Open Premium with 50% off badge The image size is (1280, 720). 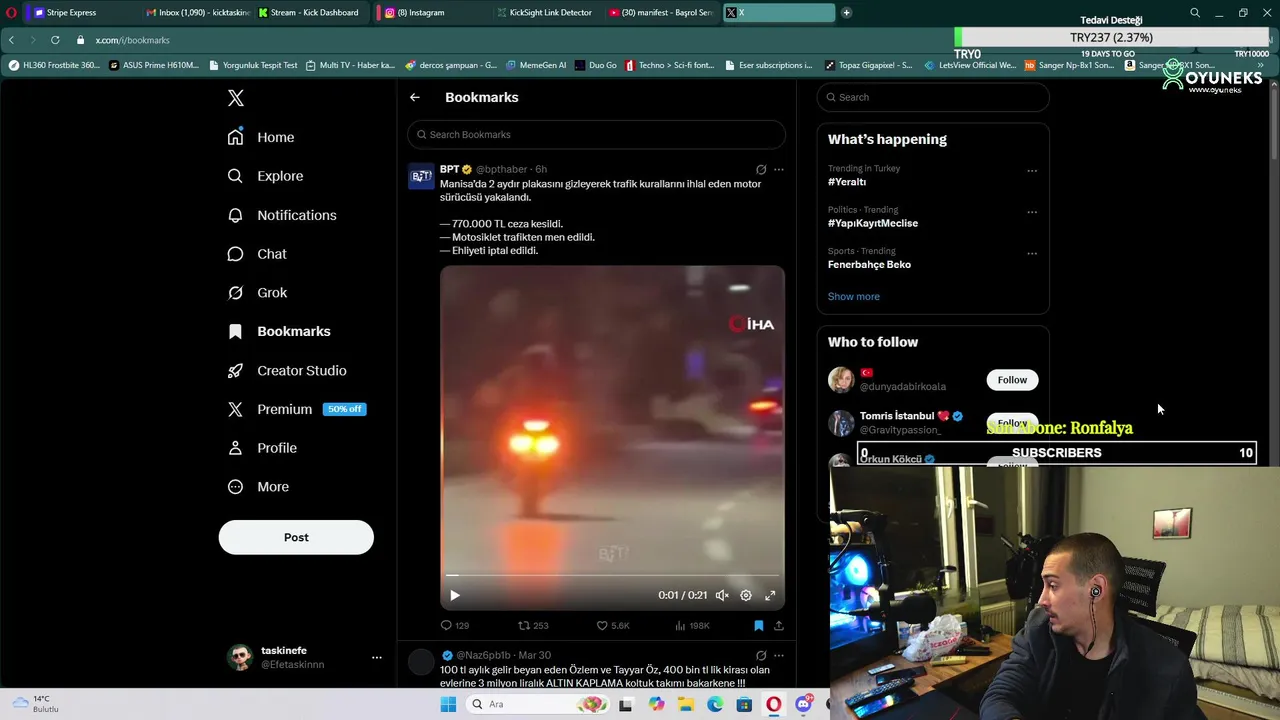[296, 409]
